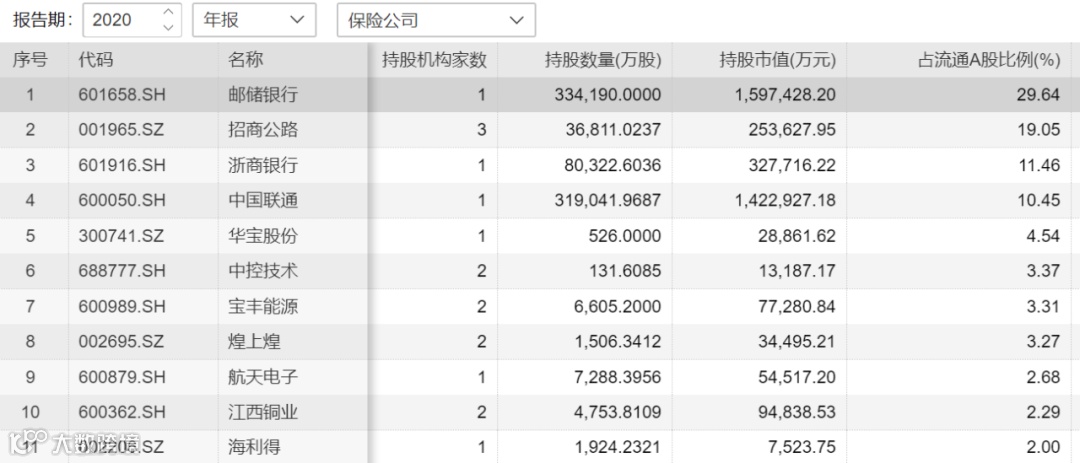Screen dimensions: 1080x463
Task: Click market value 7,523.75
Action: pos(802,447)
